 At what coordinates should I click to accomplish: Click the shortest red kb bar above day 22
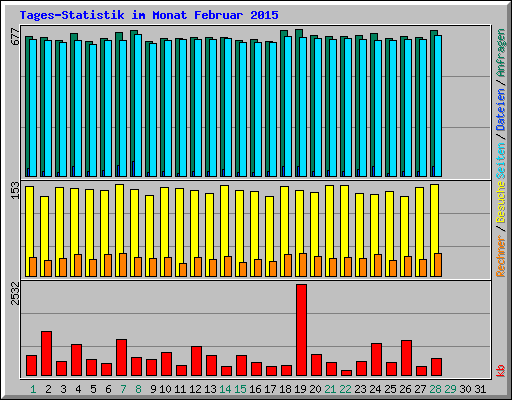tap(346, 373)
